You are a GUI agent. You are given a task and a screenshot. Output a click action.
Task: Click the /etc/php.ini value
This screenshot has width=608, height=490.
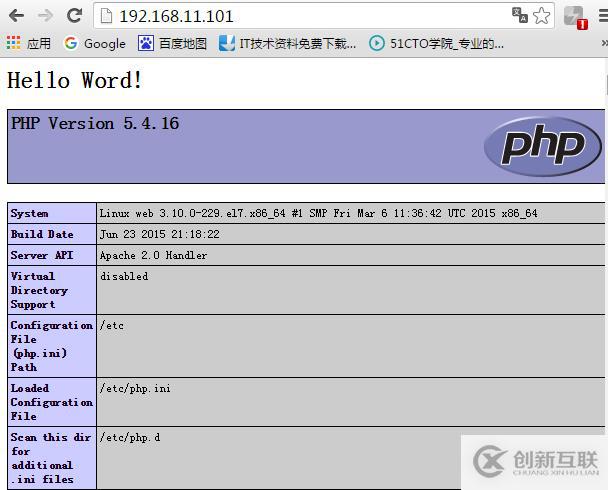coord(135,388)
